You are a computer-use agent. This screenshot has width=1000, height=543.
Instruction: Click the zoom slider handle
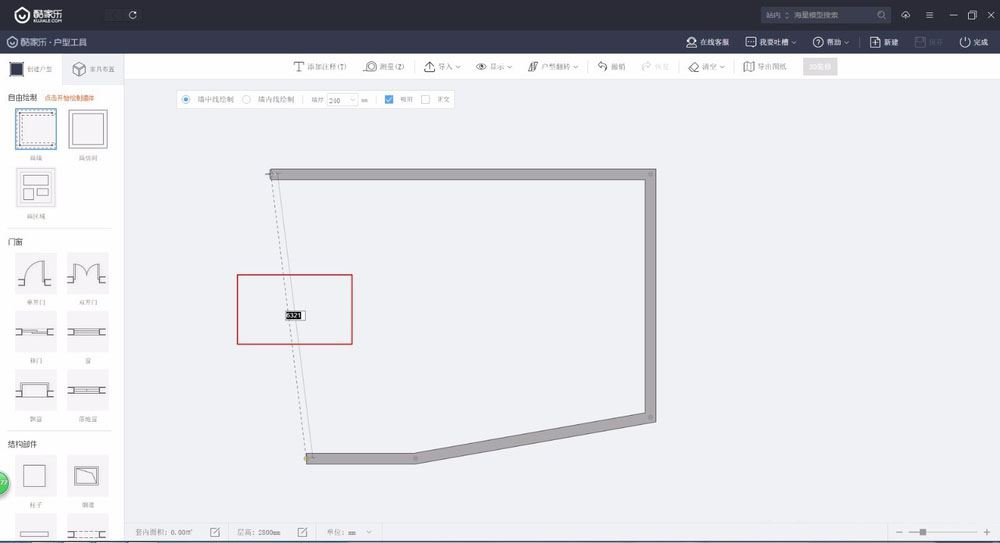[922, 532]
